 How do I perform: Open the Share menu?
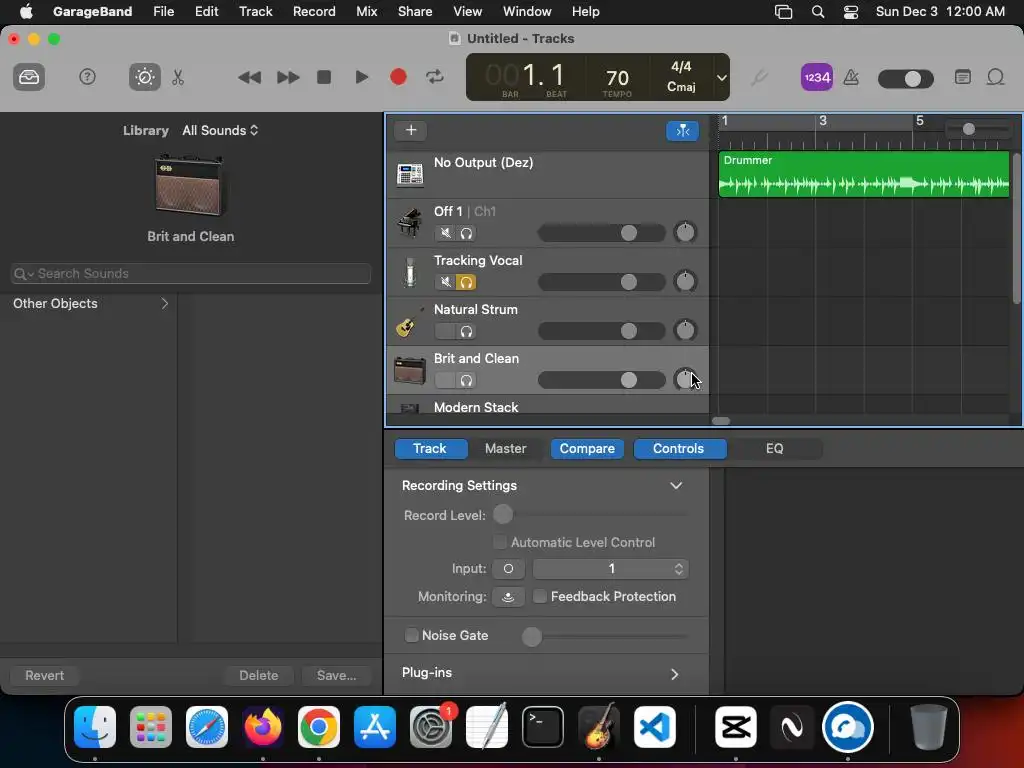point(415,12)
